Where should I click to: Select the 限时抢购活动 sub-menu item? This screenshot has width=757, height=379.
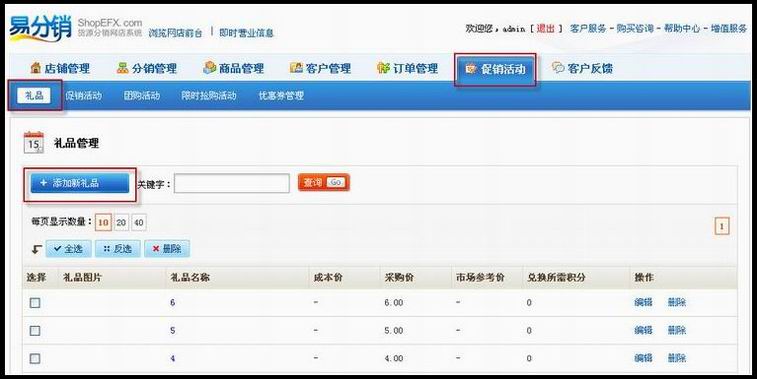click(209, 96)
